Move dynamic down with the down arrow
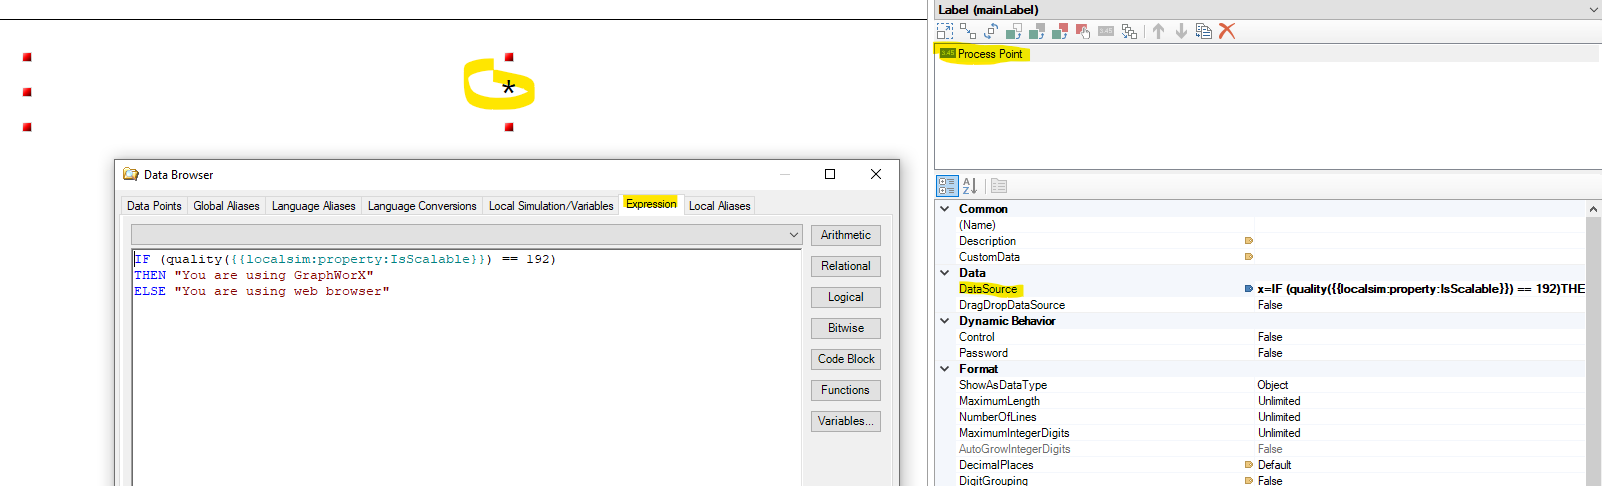 [x=1181, y=31]
